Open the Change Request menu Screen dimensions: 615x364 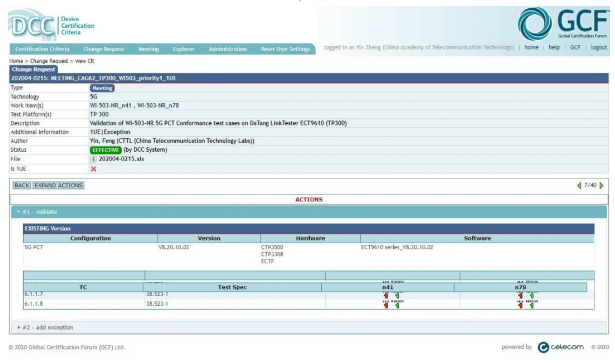tap(104, 49)
